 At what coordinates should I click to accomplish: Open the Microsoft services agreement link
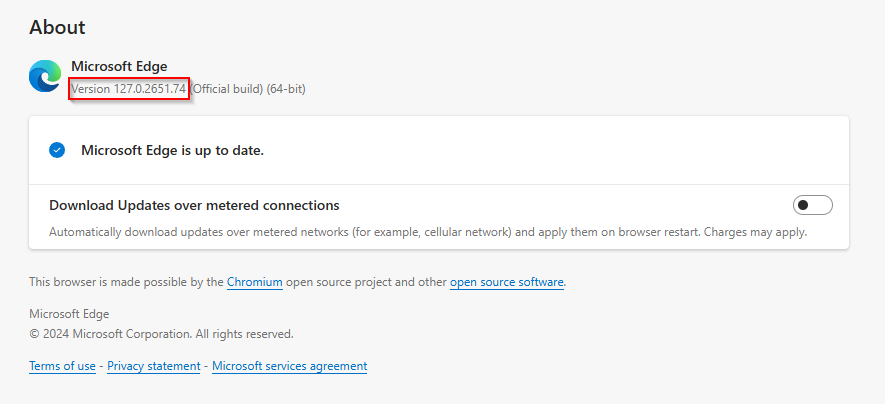pyautogui.click(x=290, y=366)
